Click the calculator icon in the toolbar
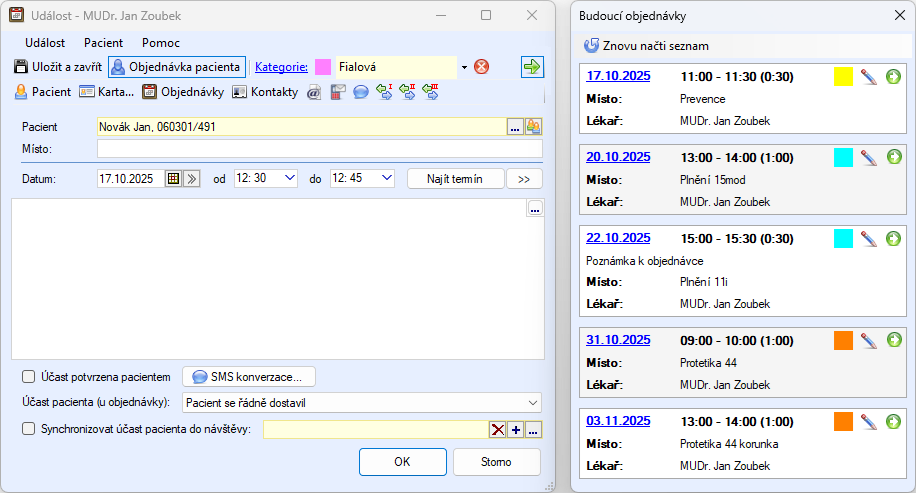Image resolution: width=916 pixels, height=493 pixels. 337,92
